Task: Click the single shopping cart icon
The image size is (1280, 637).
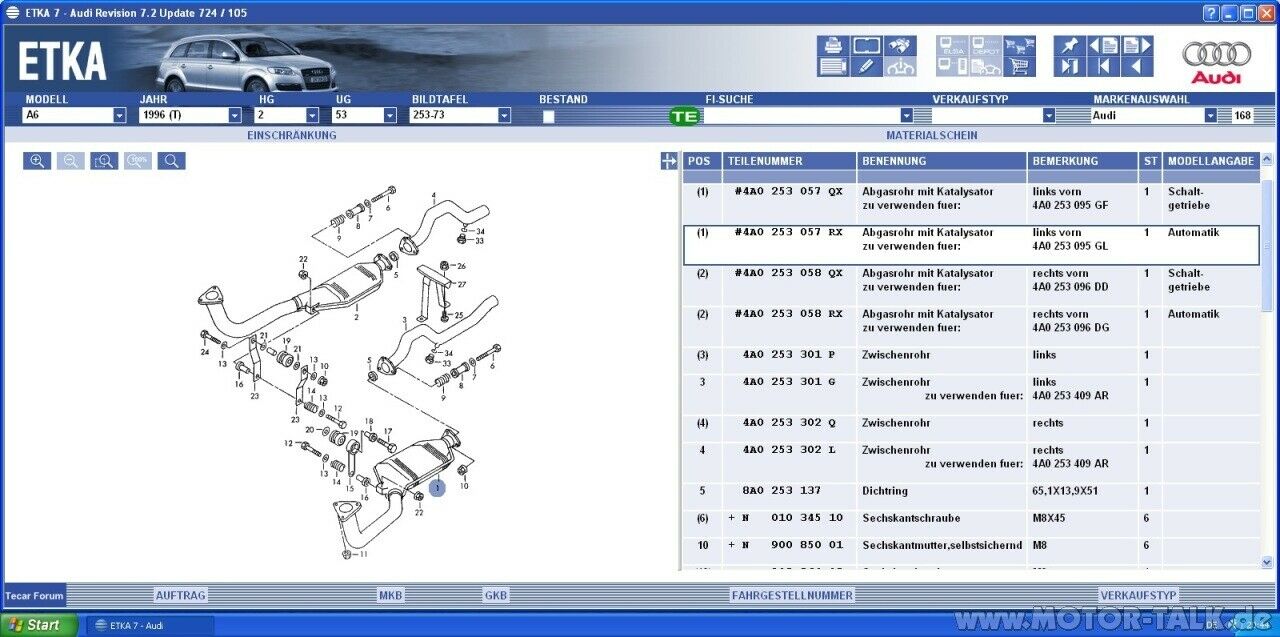Action: pos(1020,67)
